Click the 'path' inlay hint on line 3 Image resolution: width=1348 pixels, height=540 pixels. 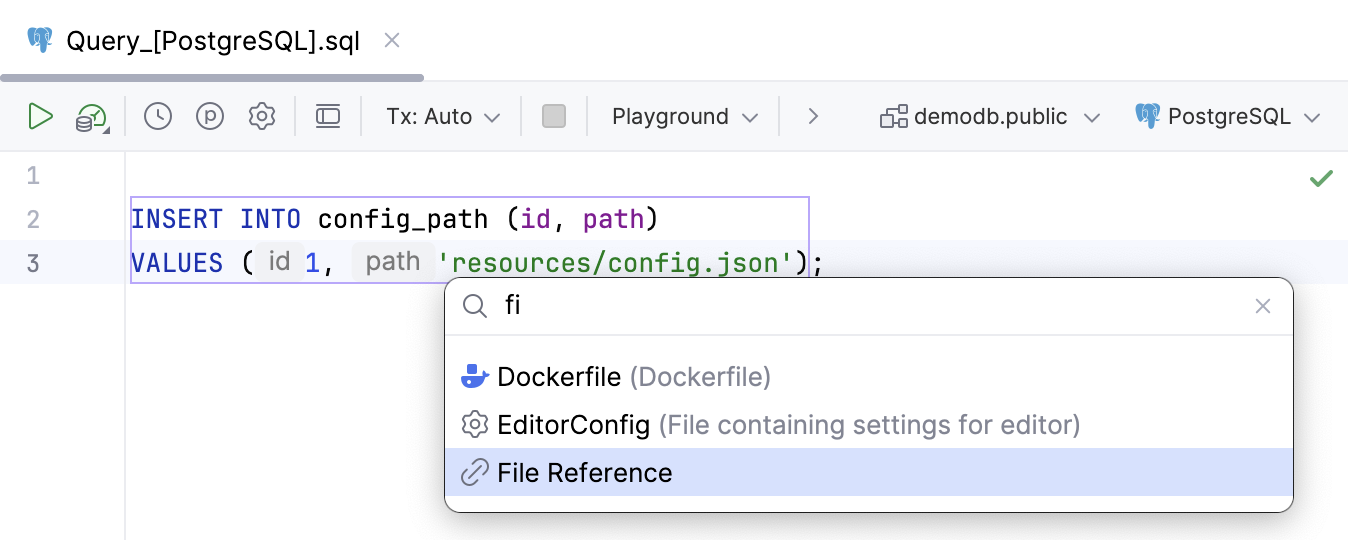click(x=393, y=262)
